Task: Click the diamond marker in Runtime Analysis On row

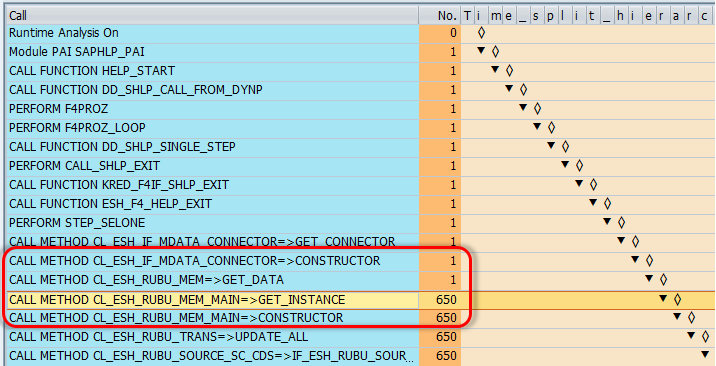Action: (x=481, y=32)
